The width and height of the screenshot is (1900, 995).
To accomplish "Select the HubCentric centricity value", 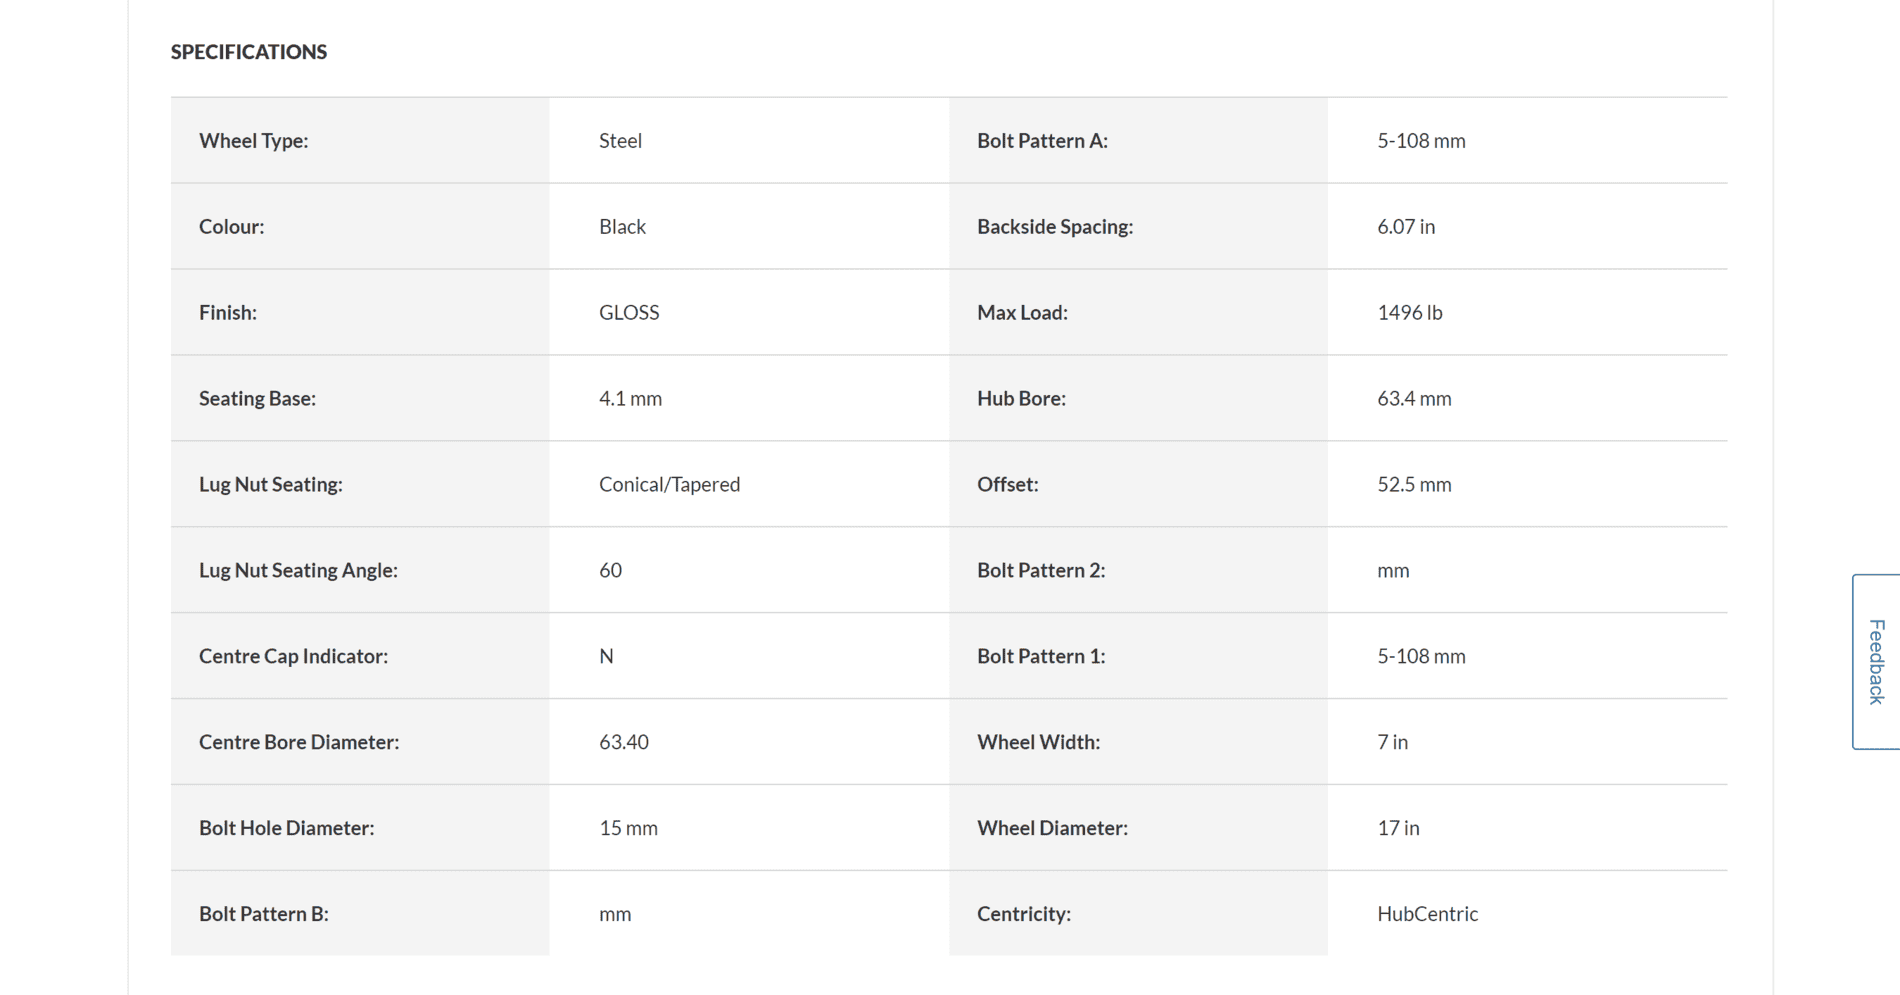I will [x=1427, y=915].
